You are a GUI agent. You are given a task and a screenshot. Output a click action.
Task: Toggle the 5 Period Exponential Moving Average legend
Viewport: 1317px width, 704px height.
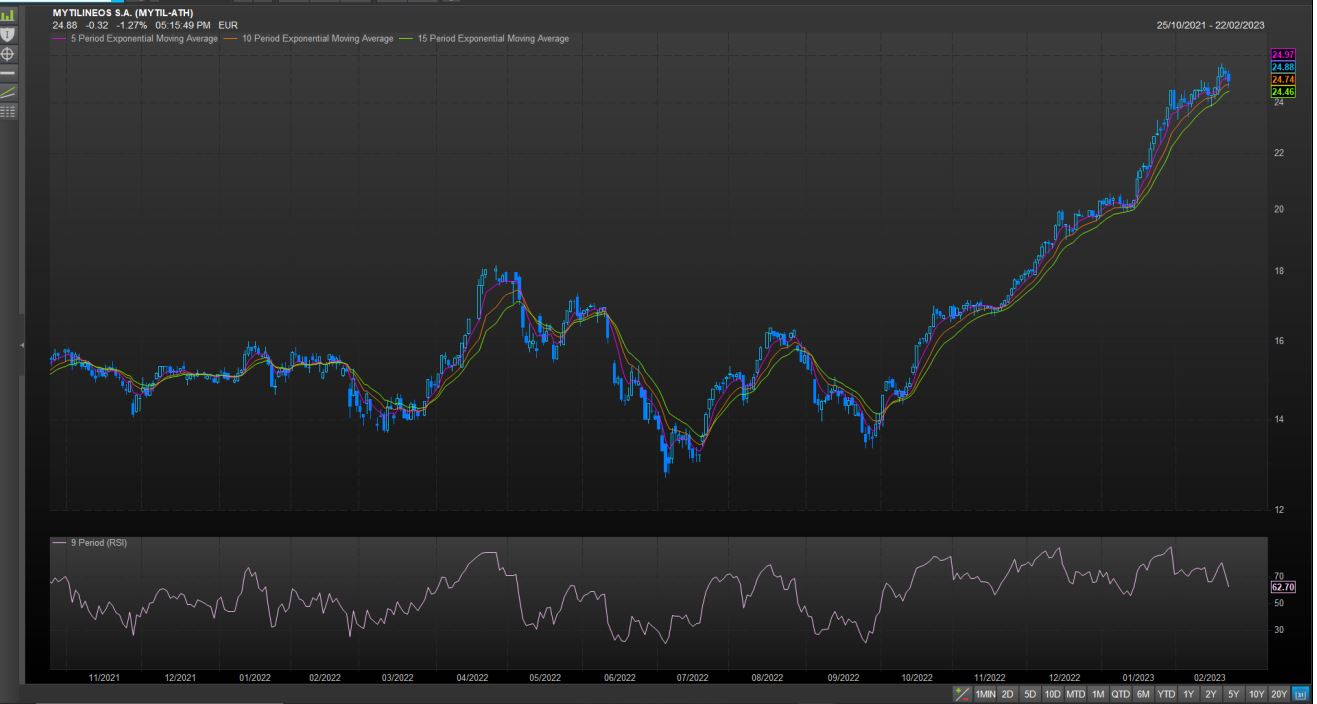[141, 39]
